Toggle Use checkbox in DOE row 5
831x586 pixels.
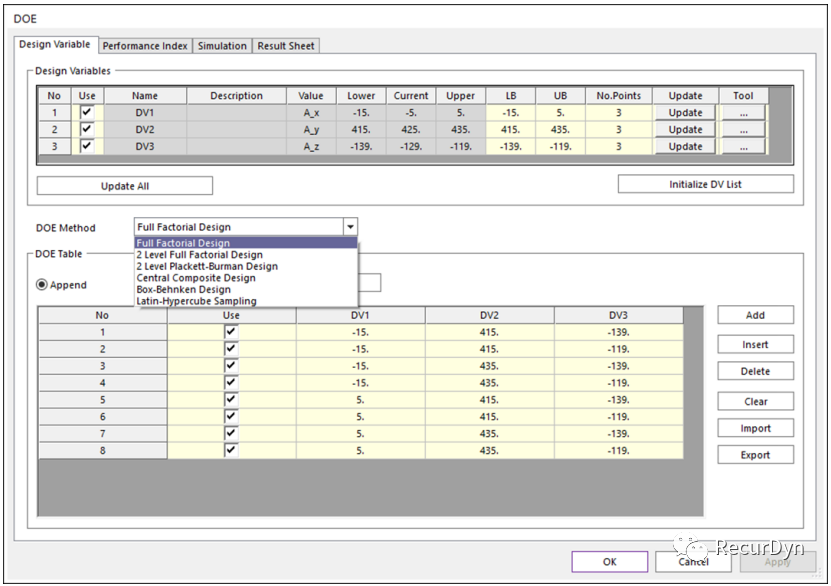point(232,399)
